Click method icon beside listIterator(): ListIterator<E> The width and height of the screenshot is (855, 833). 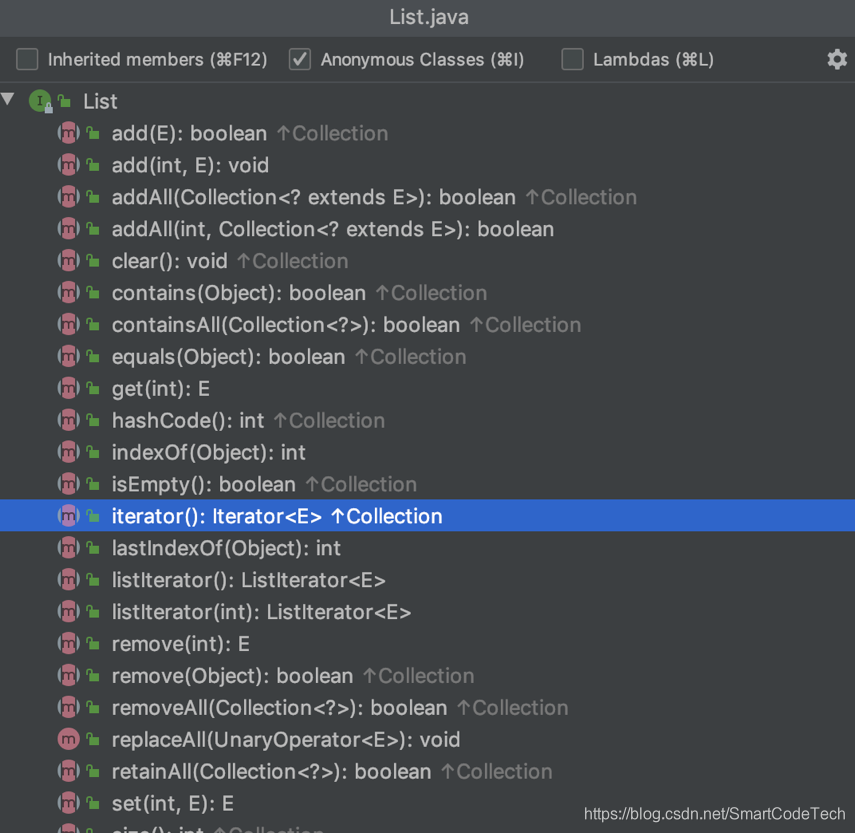[x=69, y=580]
